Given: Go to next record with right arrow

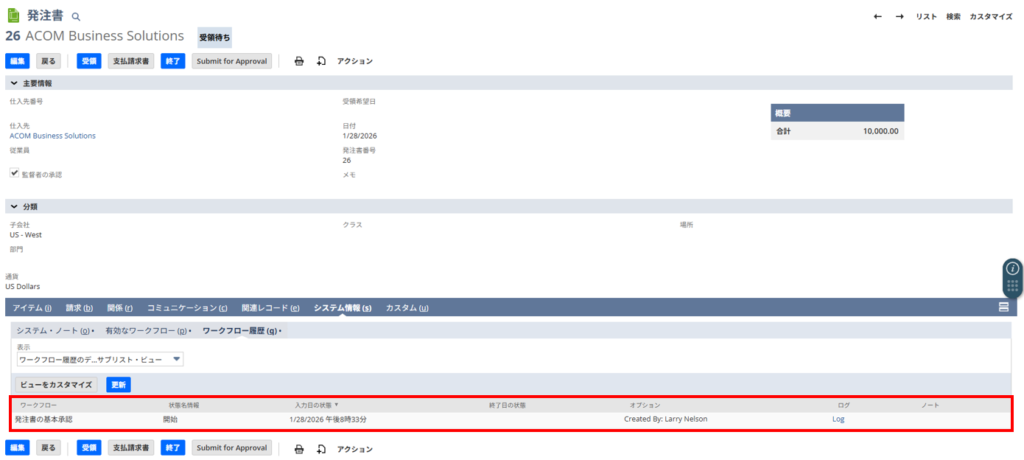Looking at the screenshot, I should point(900,17).
